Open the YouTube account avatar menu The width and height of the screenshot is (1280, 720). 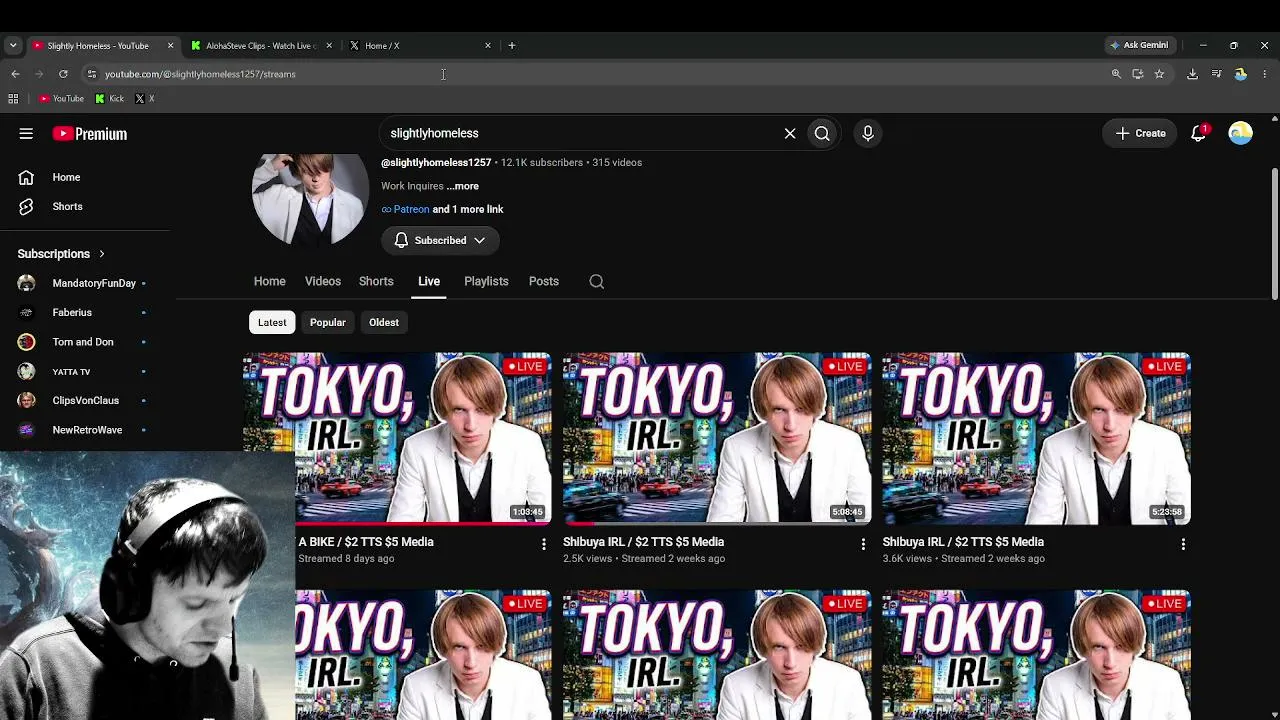click(x=1240, y=133)
